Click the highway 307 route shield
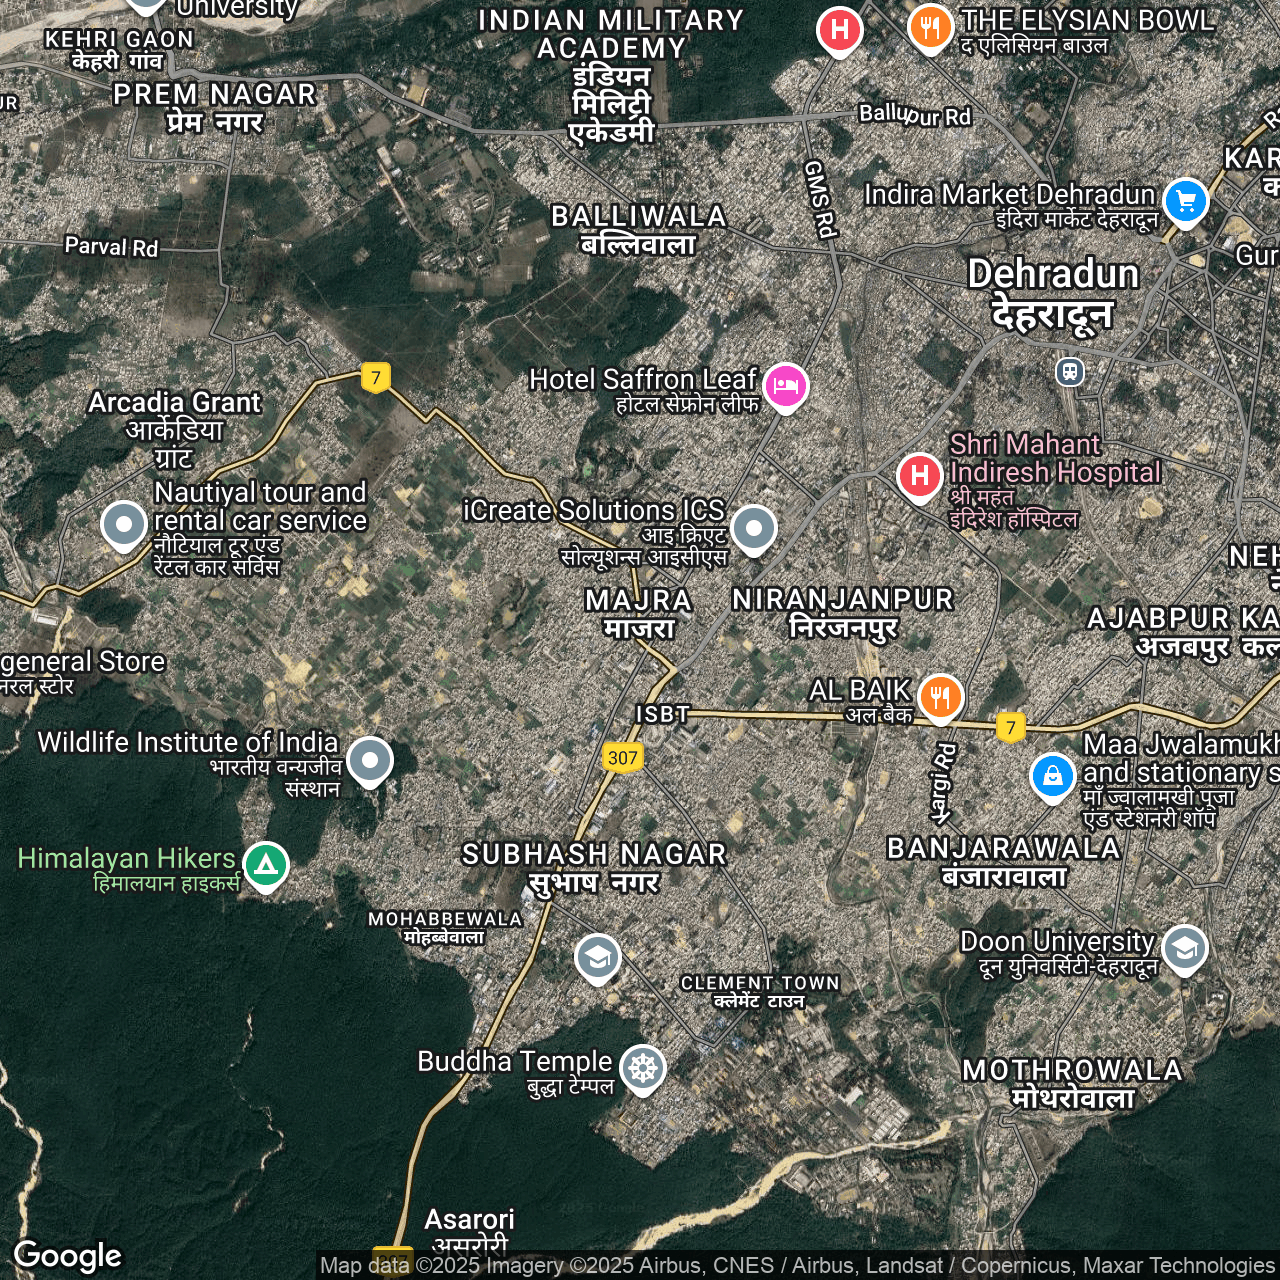 622,757
